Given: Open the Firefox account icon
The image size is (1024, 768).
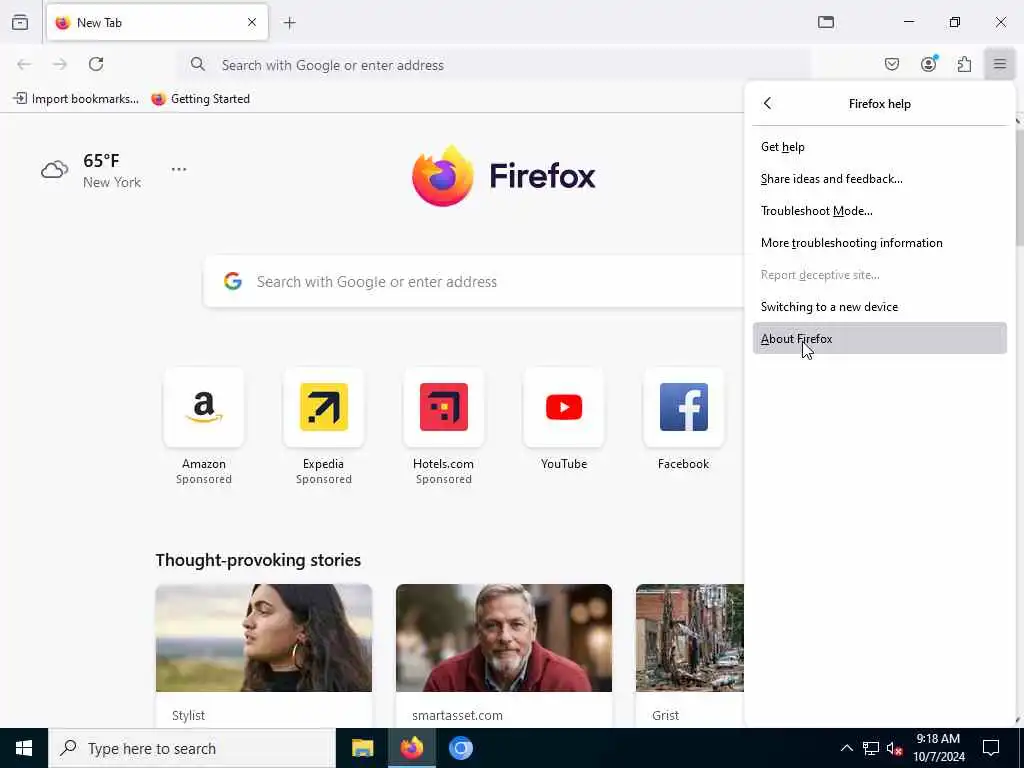Looking at the screenshot, I should [928, 64].
